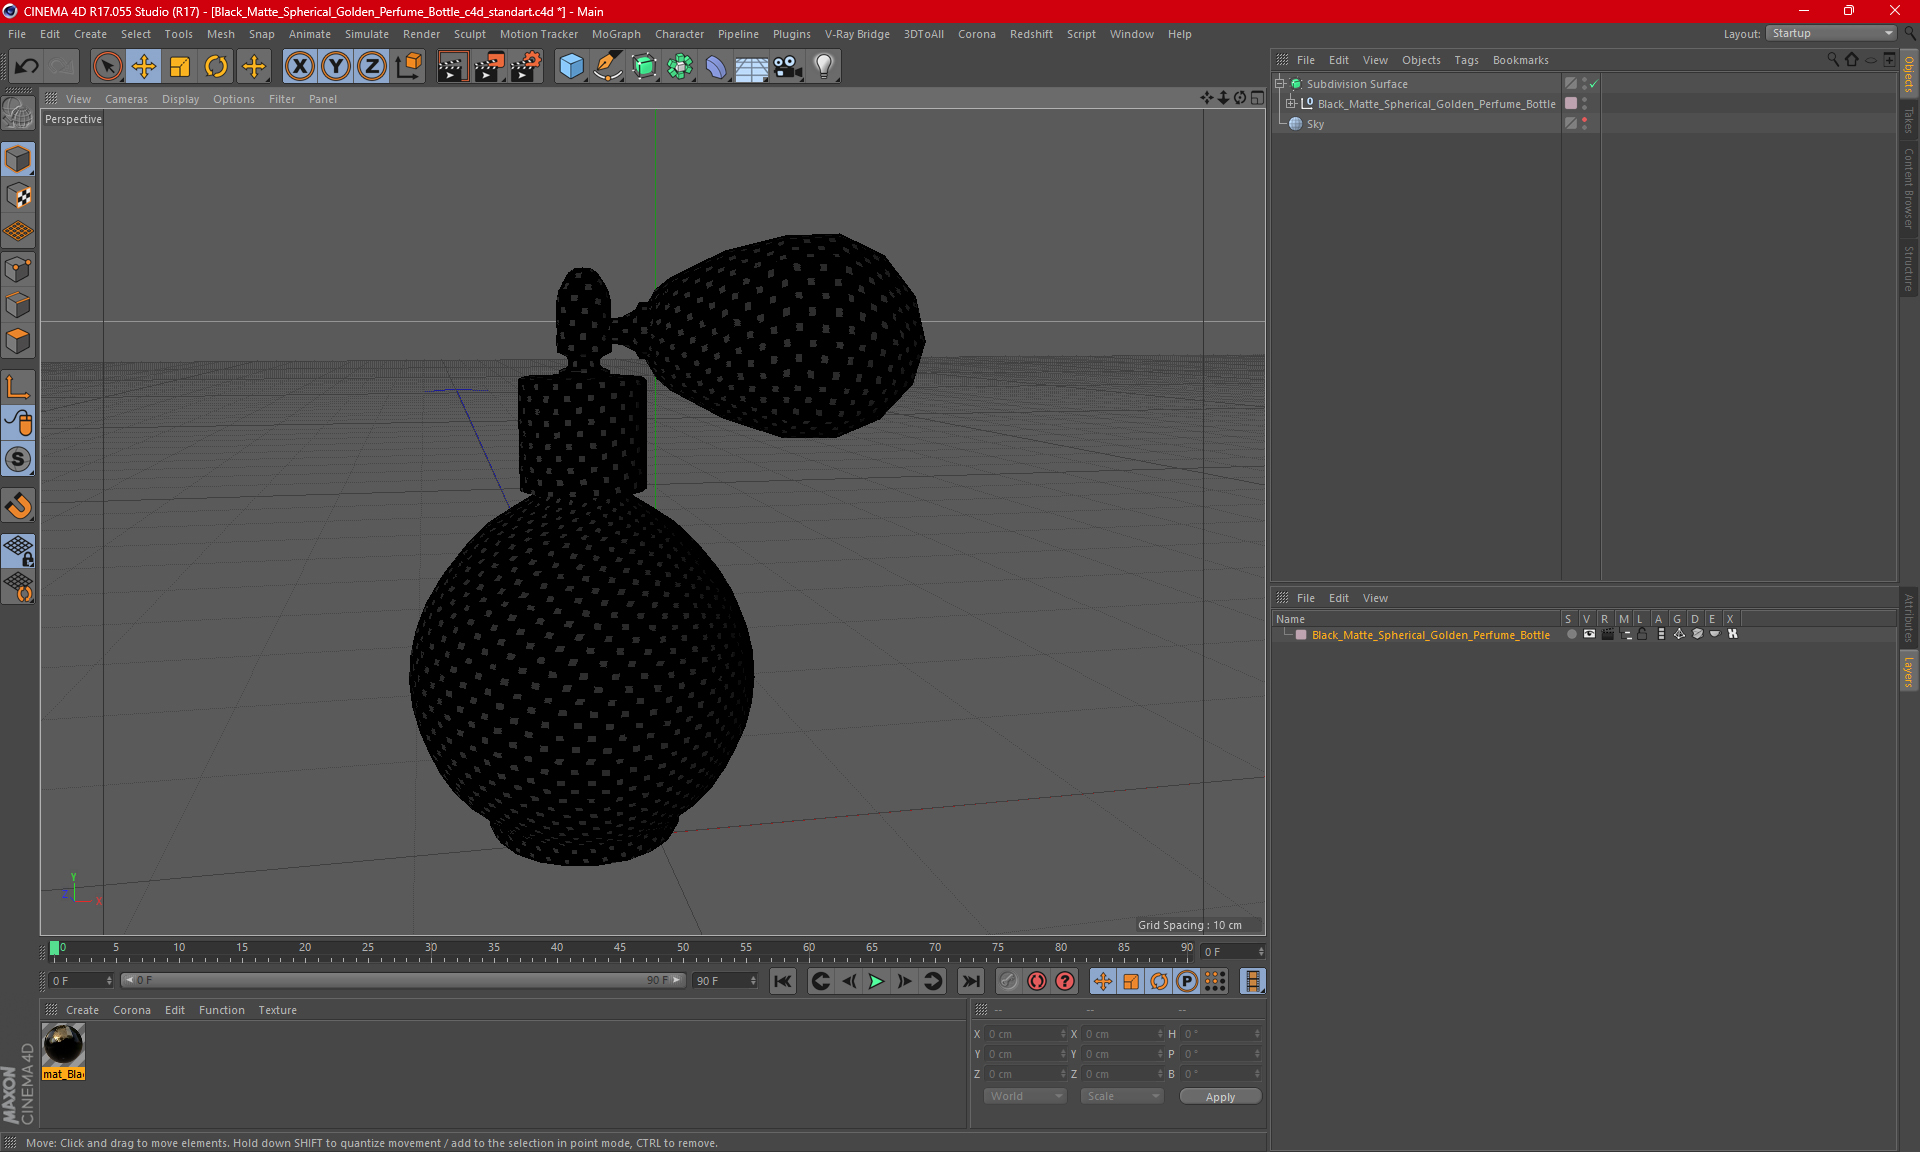Image resolution: width=1920 pixels, height=1152 pixels.
Task: Select the Live Selection tool
Action: (107, 67)
